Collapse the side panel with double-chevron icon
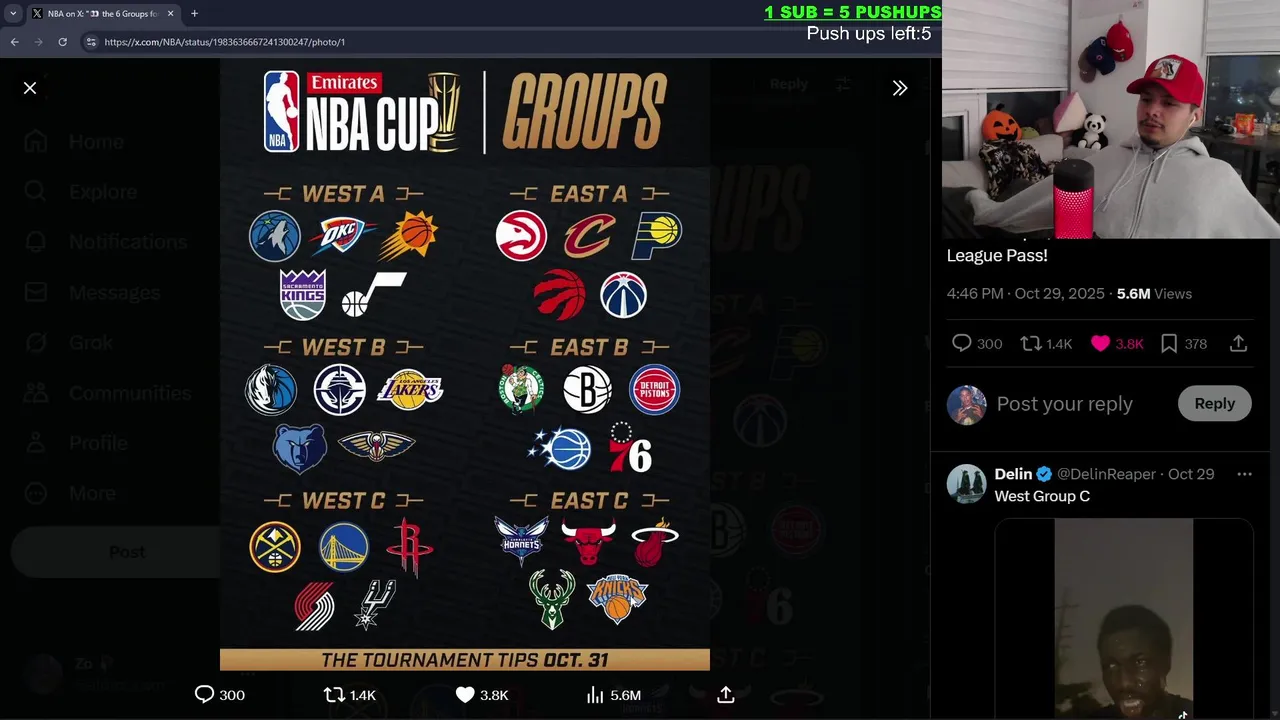Image resolution: width=1280 pixels, height=720 pixels. (x=900, y=88)
